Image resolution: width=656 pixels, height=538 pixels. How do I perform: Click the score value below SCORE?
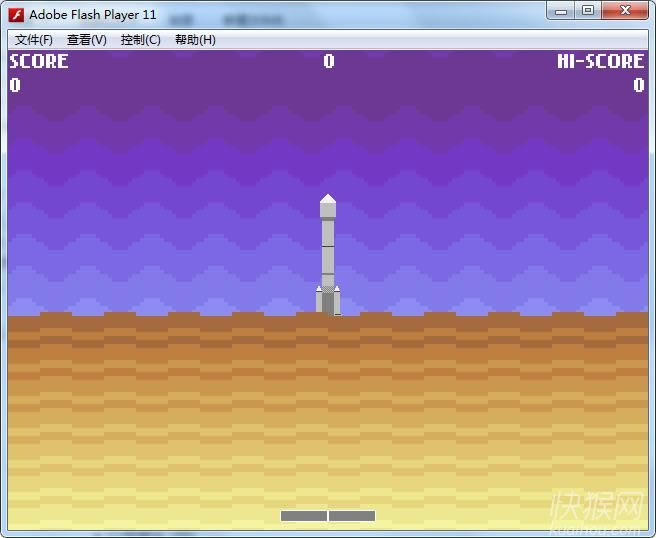pos(15,85)
